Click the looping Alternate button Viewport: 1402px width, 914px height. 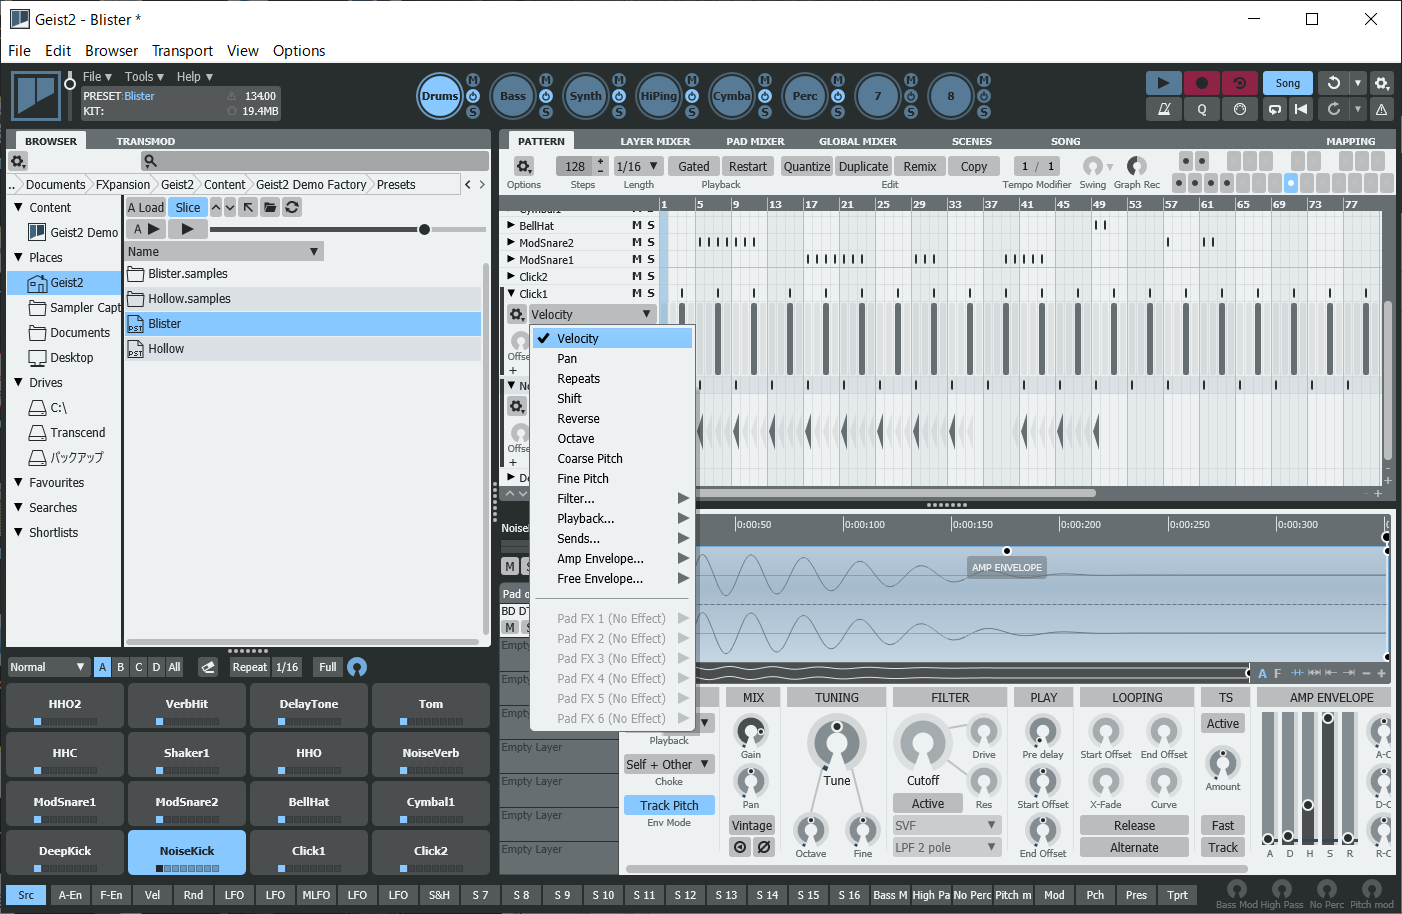(1134, 847)
